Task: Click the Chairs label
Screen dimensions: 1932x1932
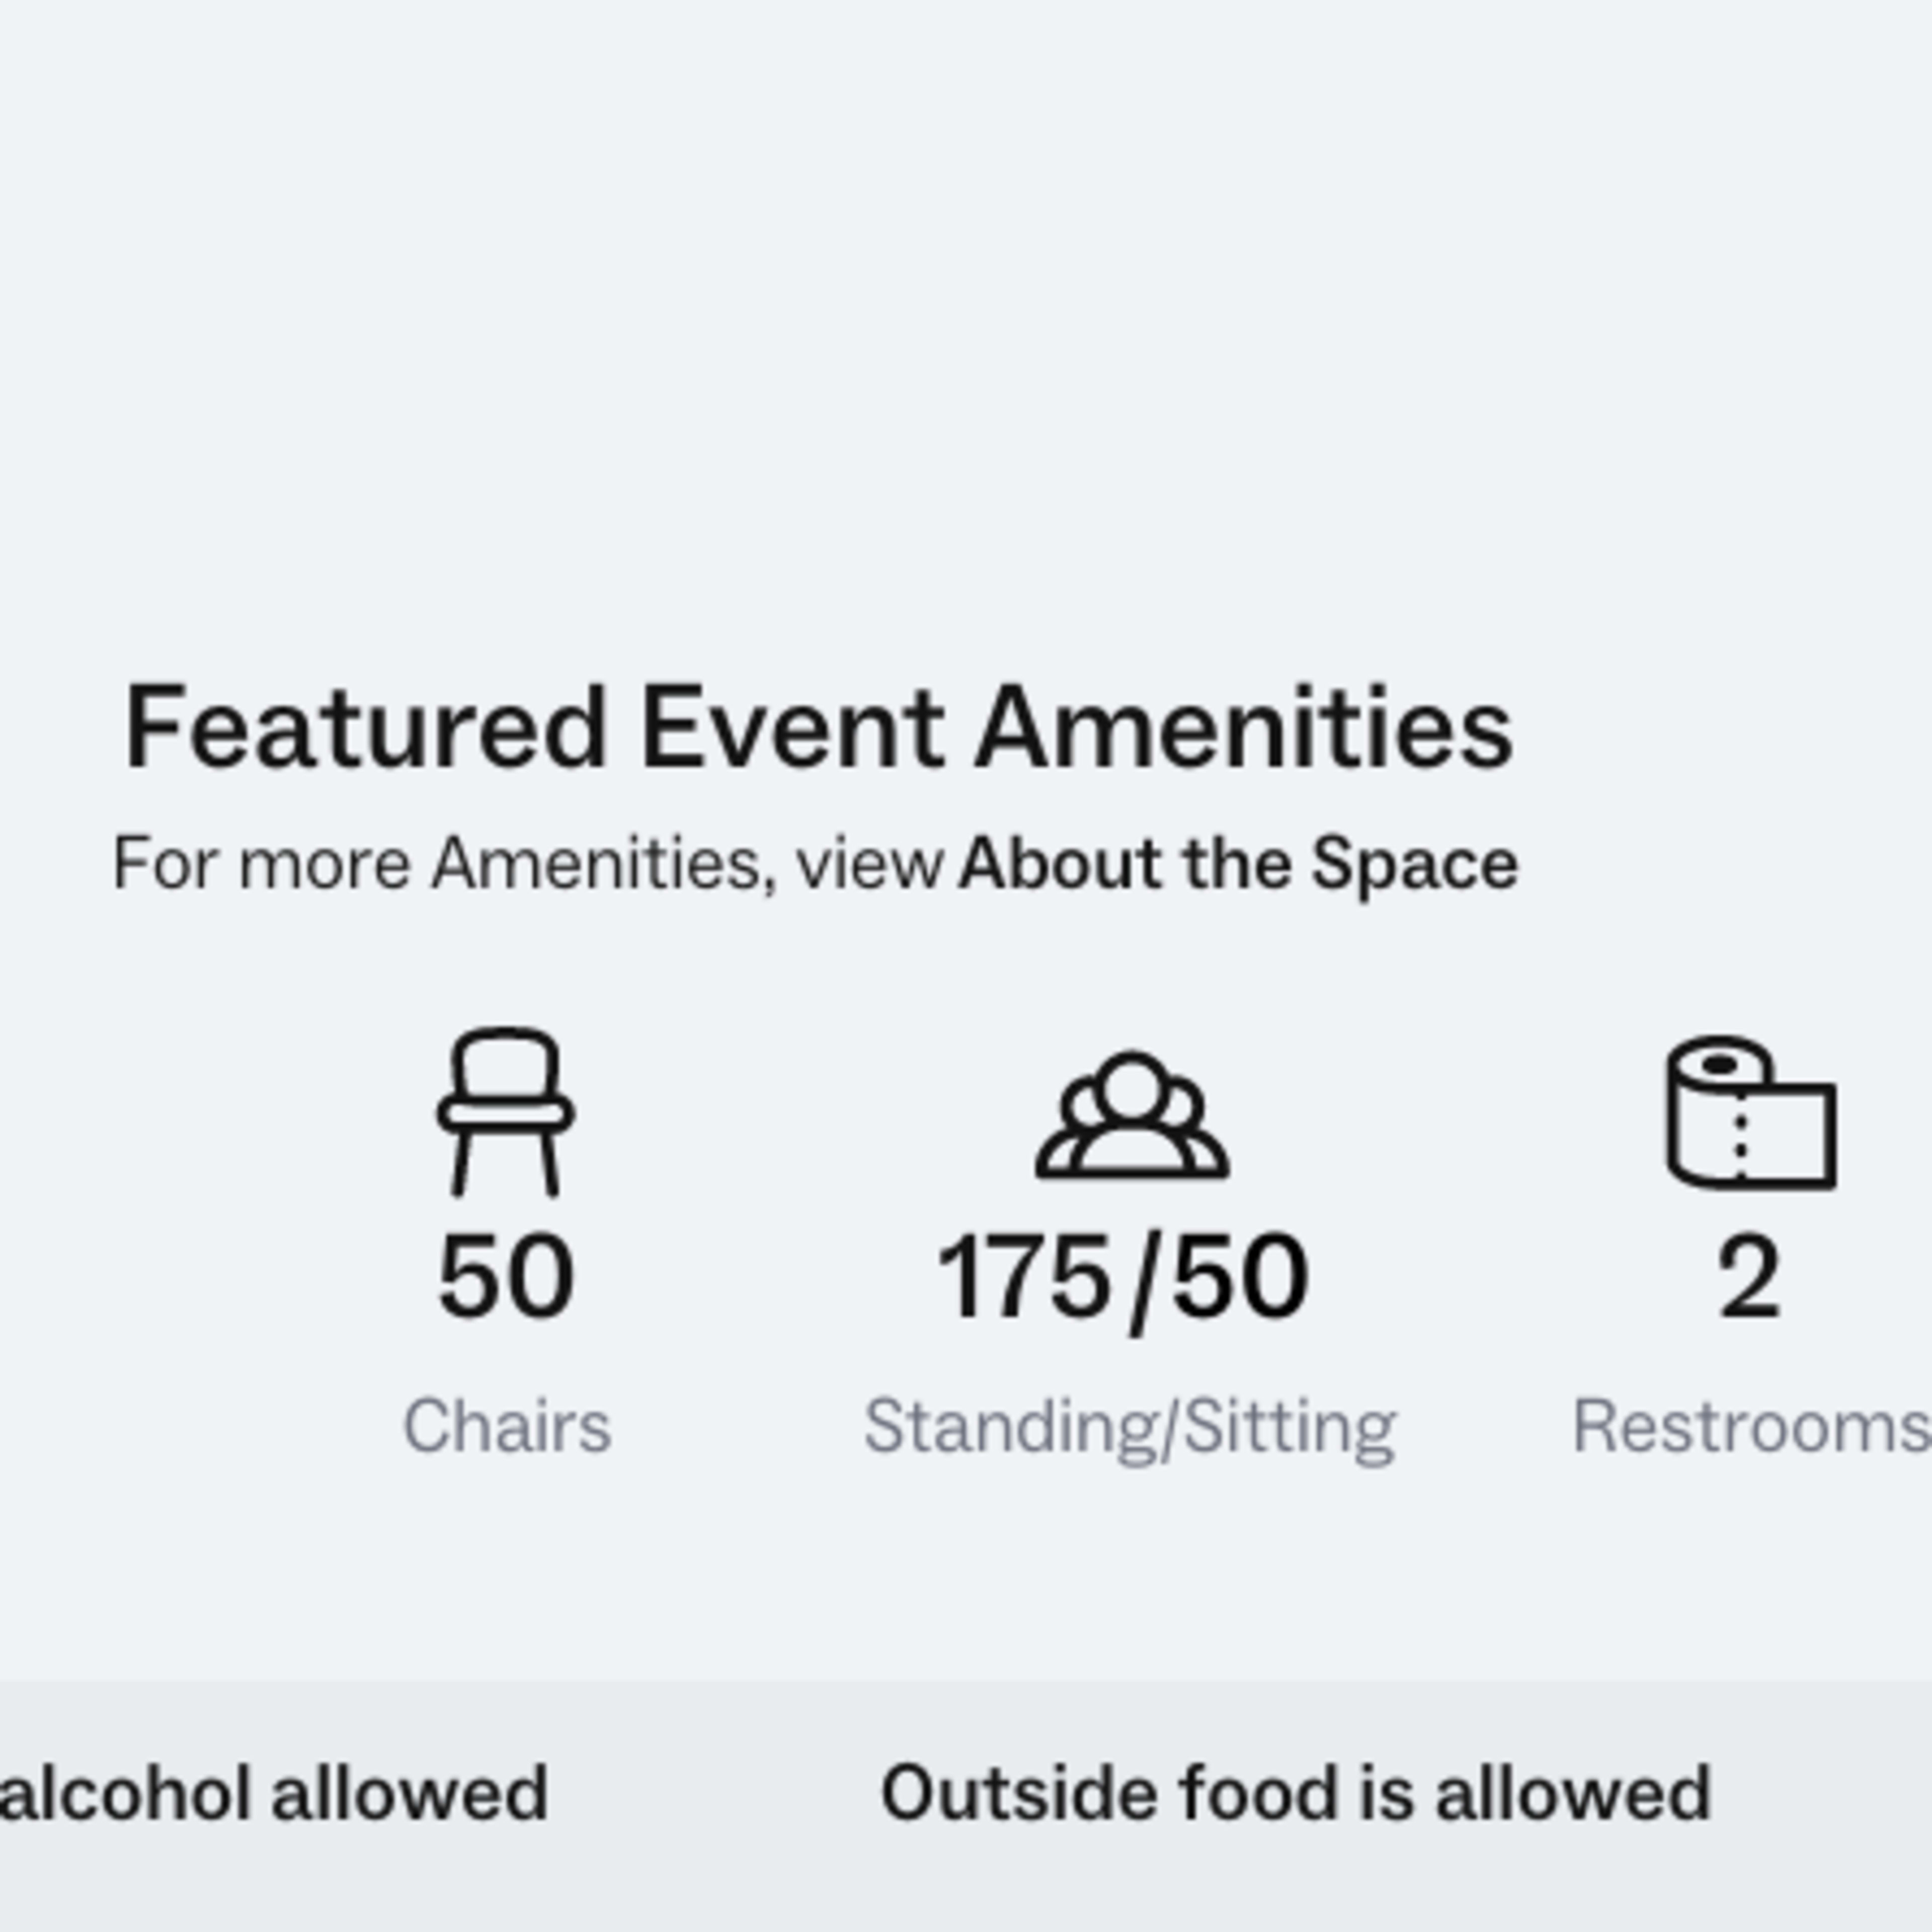Action: pyautogui.click(x=507, y=1426)
